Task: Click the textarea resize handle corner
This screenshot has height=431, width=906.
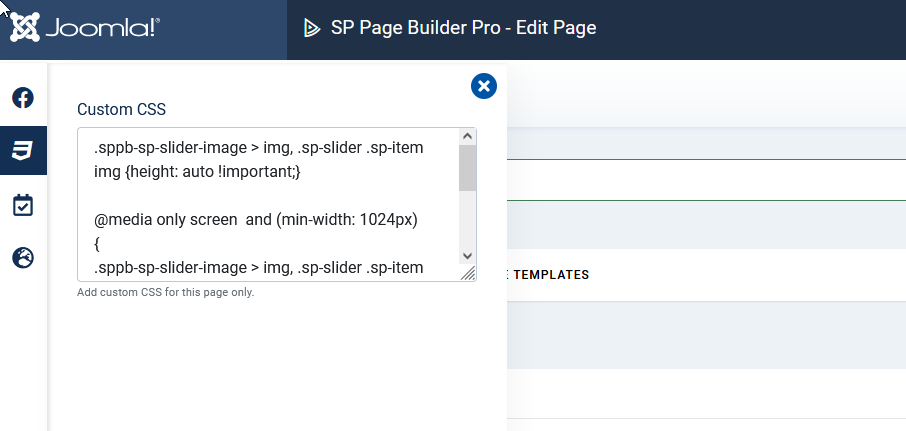Action: coord(468,274)
